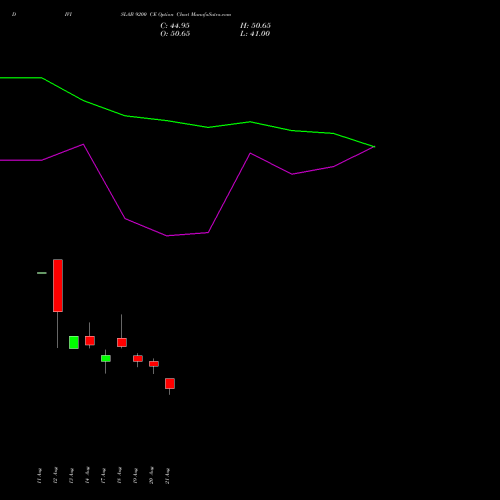The height and width of the screenshot is (500, 500).
Task: Select the red candle for 14 Aug
Action: (x=90, y=341)
